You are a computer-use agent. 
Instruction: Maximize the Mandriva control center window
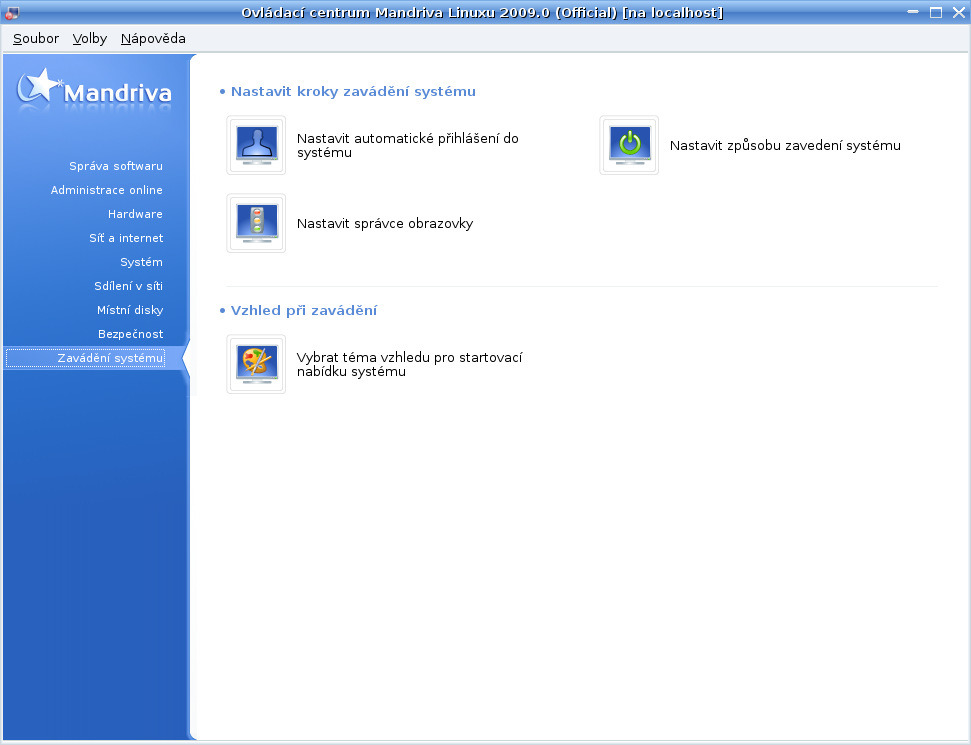click(x=936, y=12)
